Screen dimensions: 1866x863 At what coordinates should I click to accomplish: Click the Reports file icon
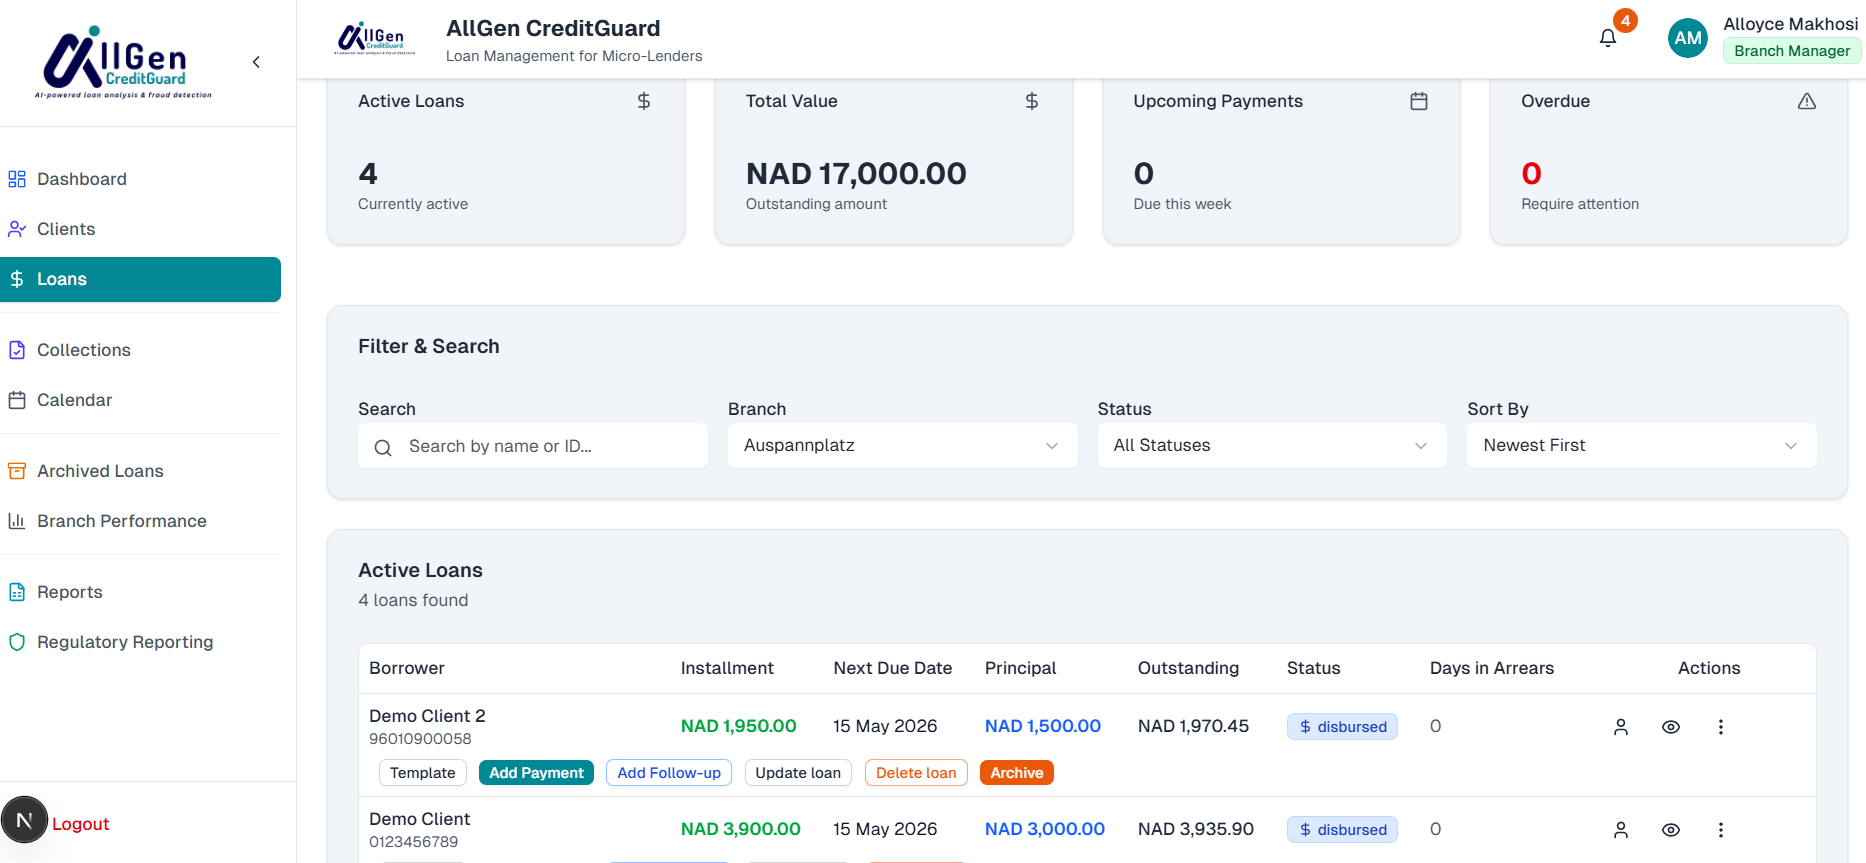click(17, 592)
